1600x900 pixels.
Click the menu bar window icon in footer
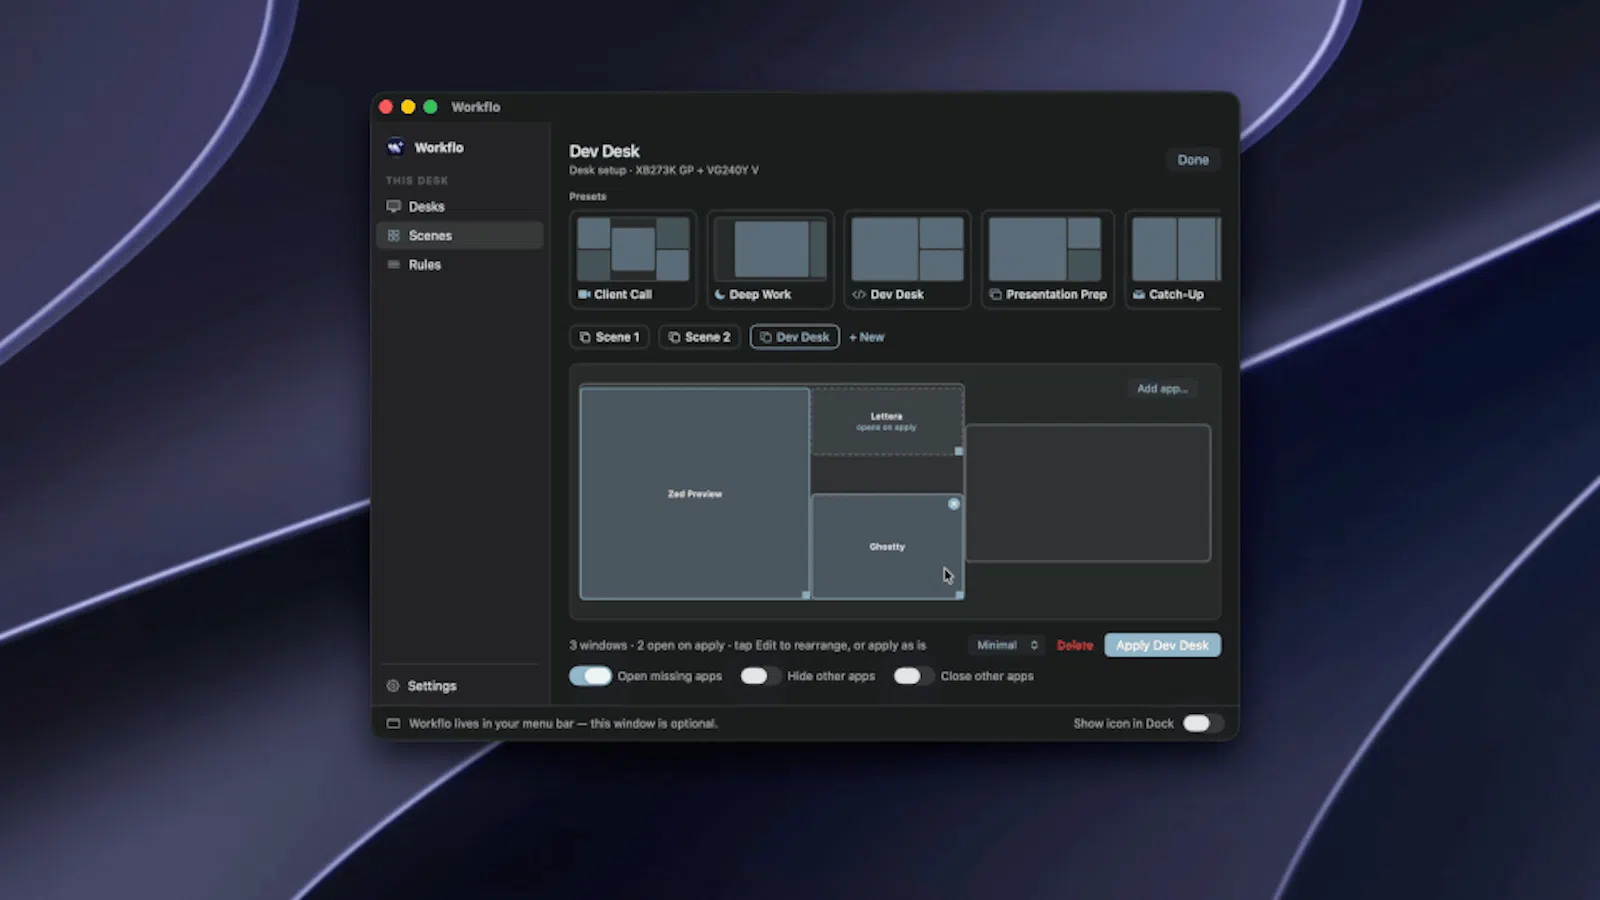393,723
